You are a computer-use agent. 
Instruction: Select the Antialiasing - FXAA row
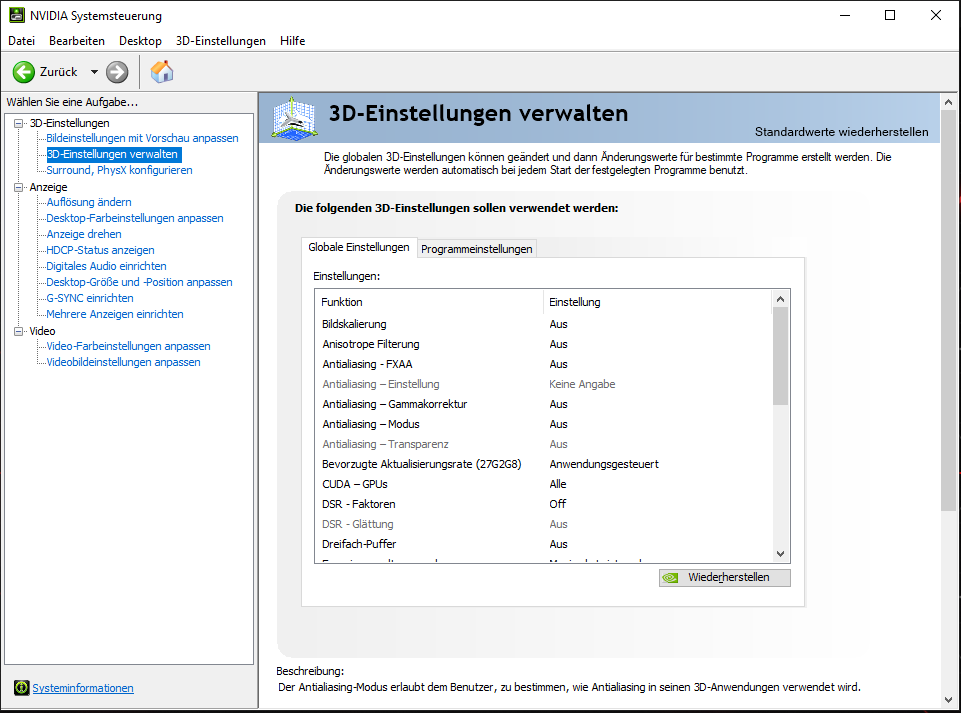543,364
